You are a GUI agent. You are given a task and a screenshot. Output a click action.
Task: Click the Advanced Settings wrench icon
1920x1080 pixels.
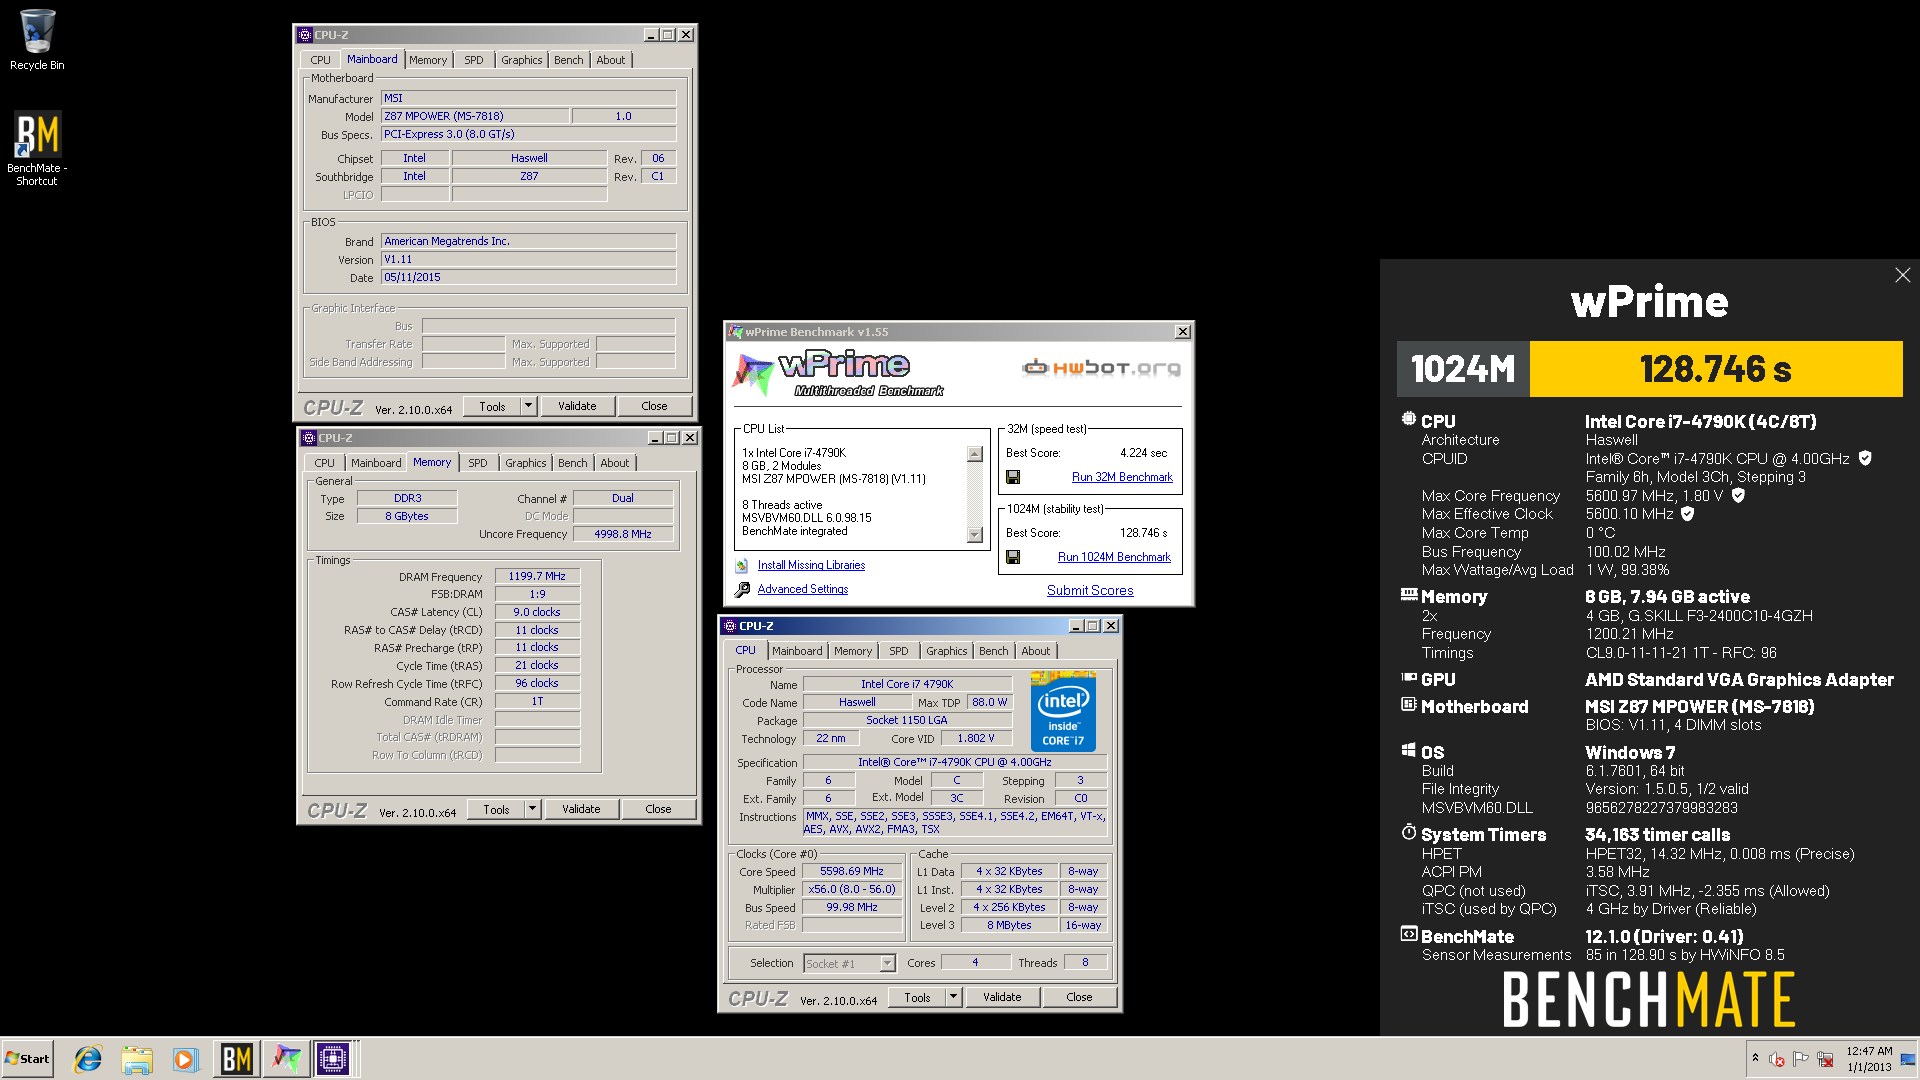tap(742, 590)
